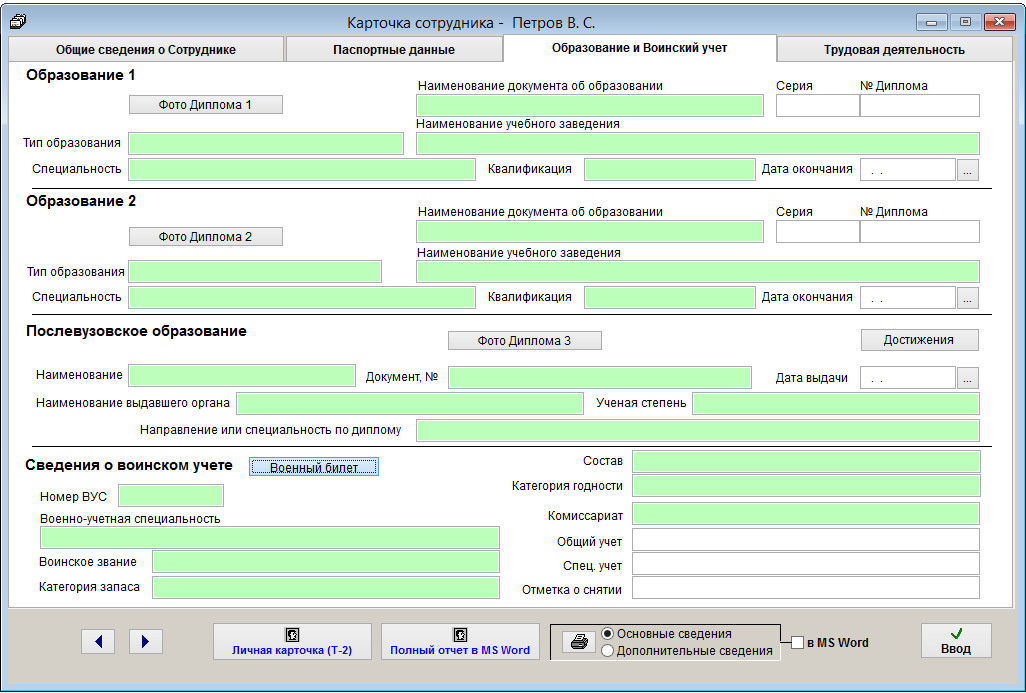The height and width of the screenshot is (693, 1026).
Task: Click the Ученая степень field
Action: coord(836,404)
